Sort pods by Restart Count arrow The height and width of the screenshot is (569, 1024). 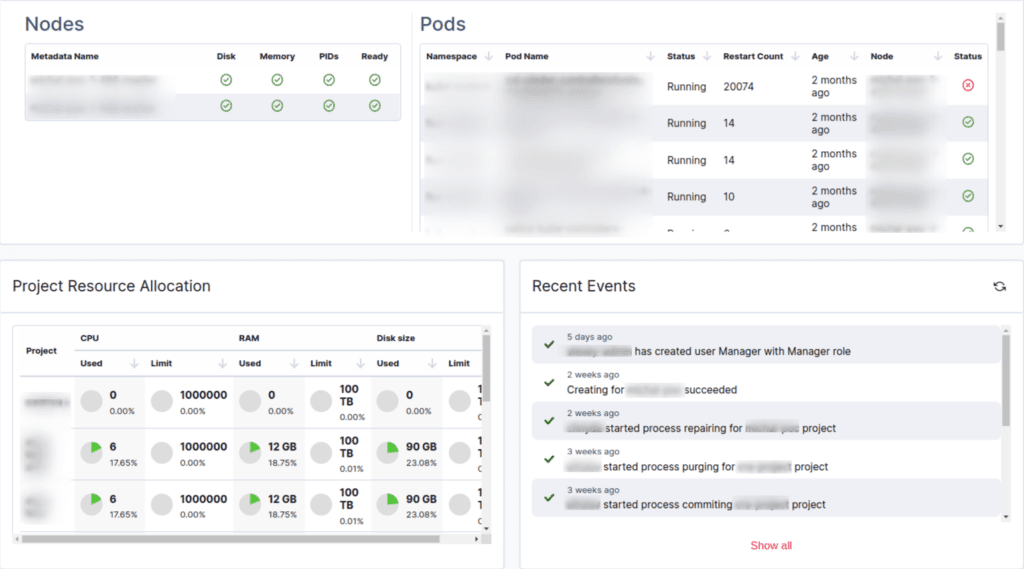tap(795, 57)
